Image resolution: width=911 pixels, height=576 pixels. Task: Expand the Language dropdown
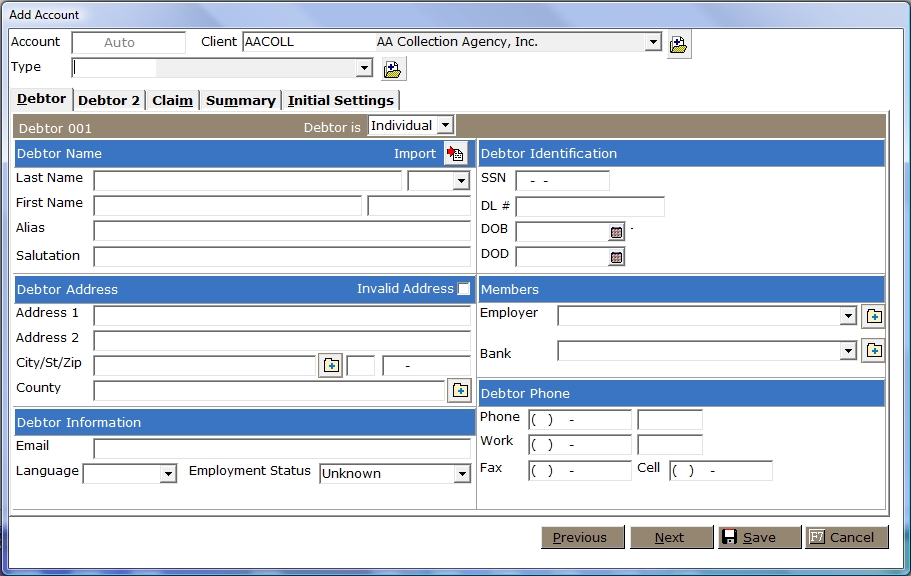(168, 474)
